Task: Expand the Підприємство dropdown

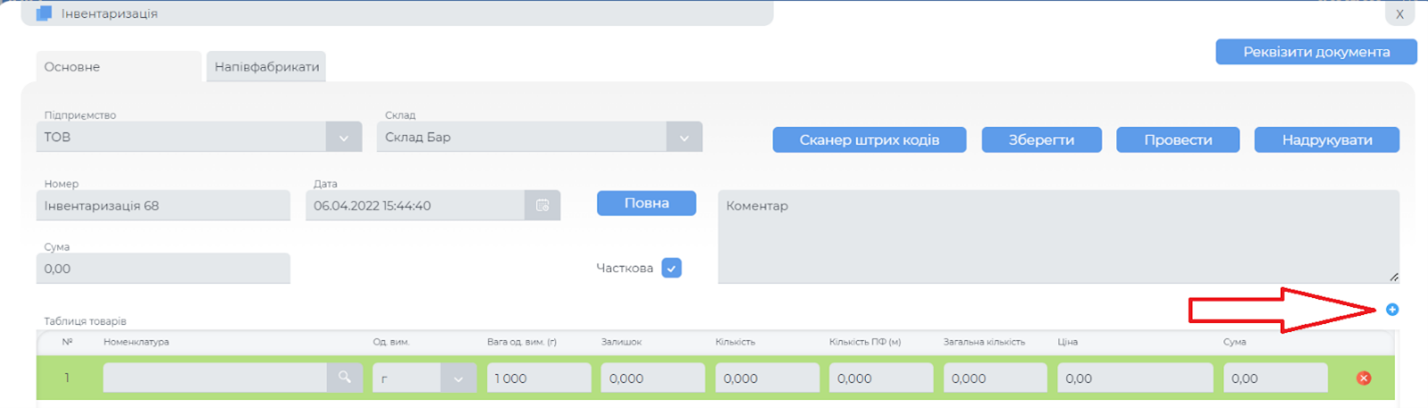Action: tap(343, 137)
